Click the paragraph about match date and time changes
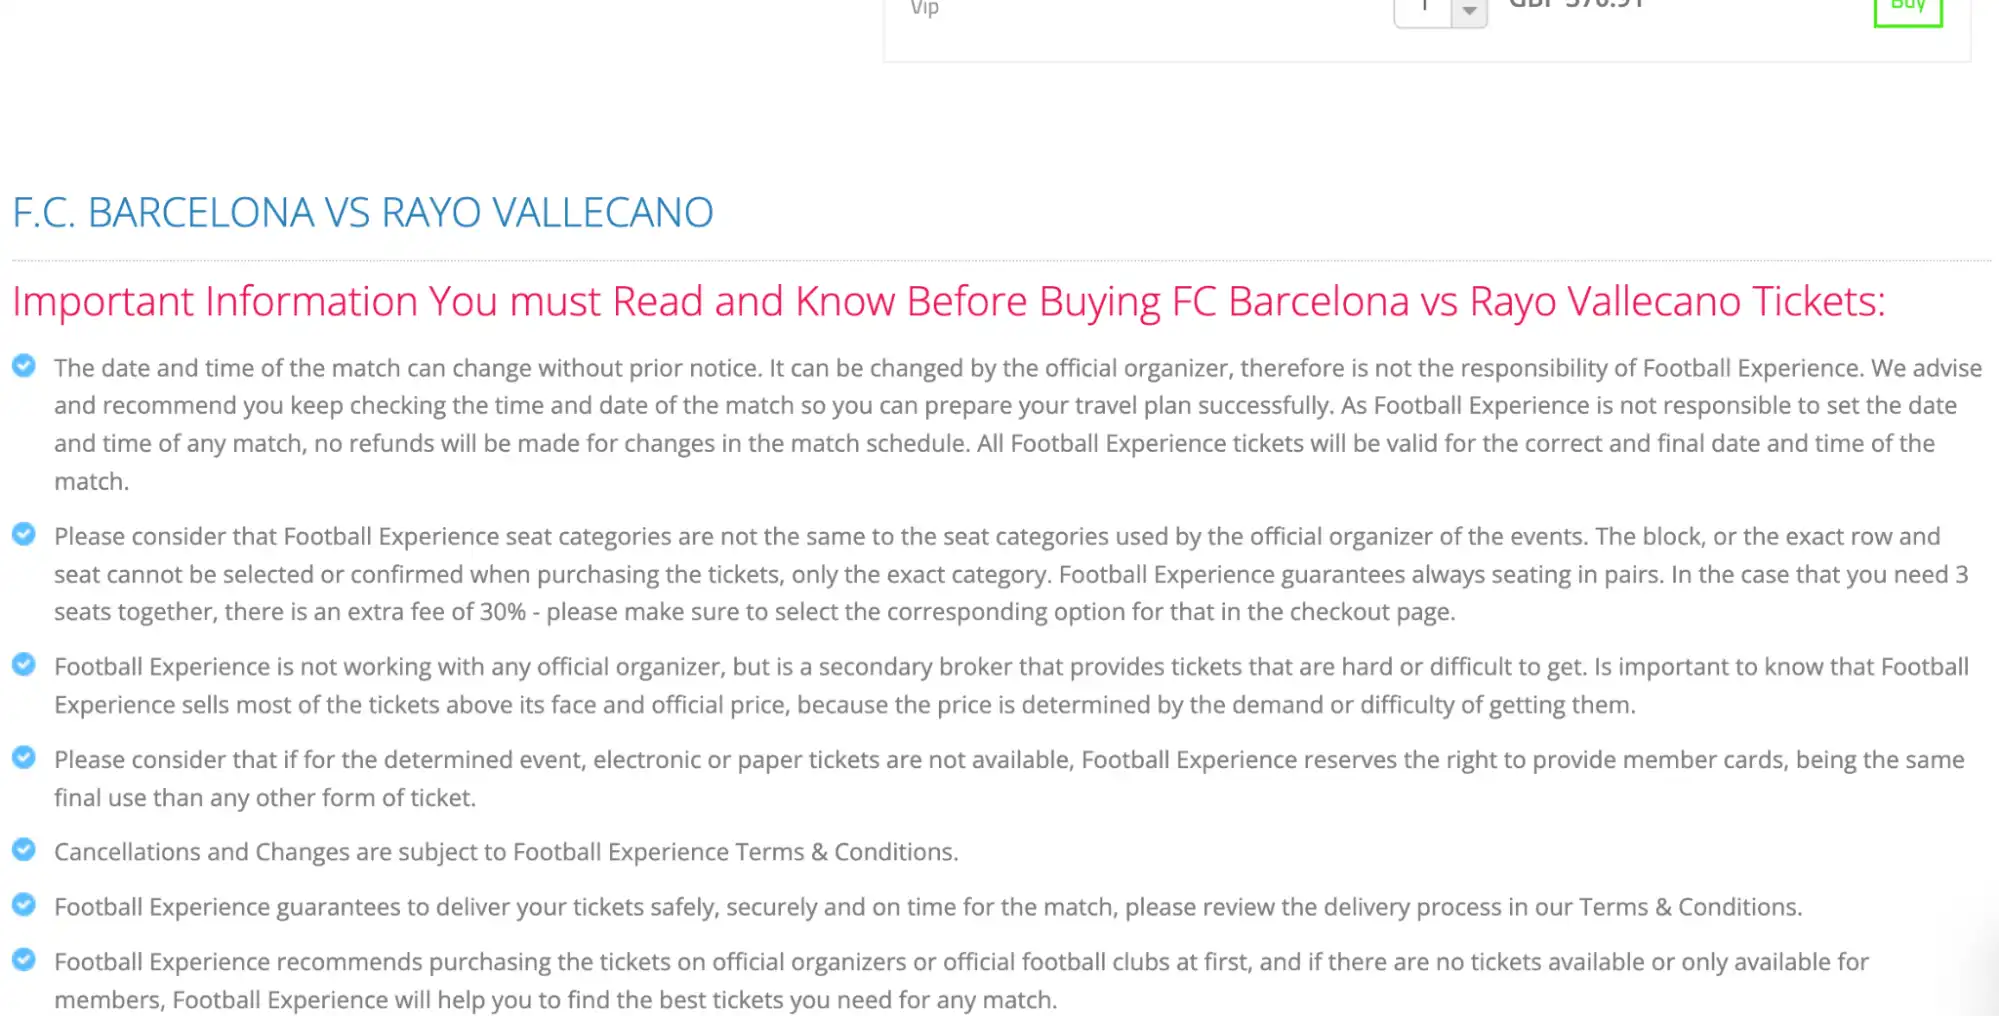This screenshot has height=1017, width=1999. coord(1000,424)
